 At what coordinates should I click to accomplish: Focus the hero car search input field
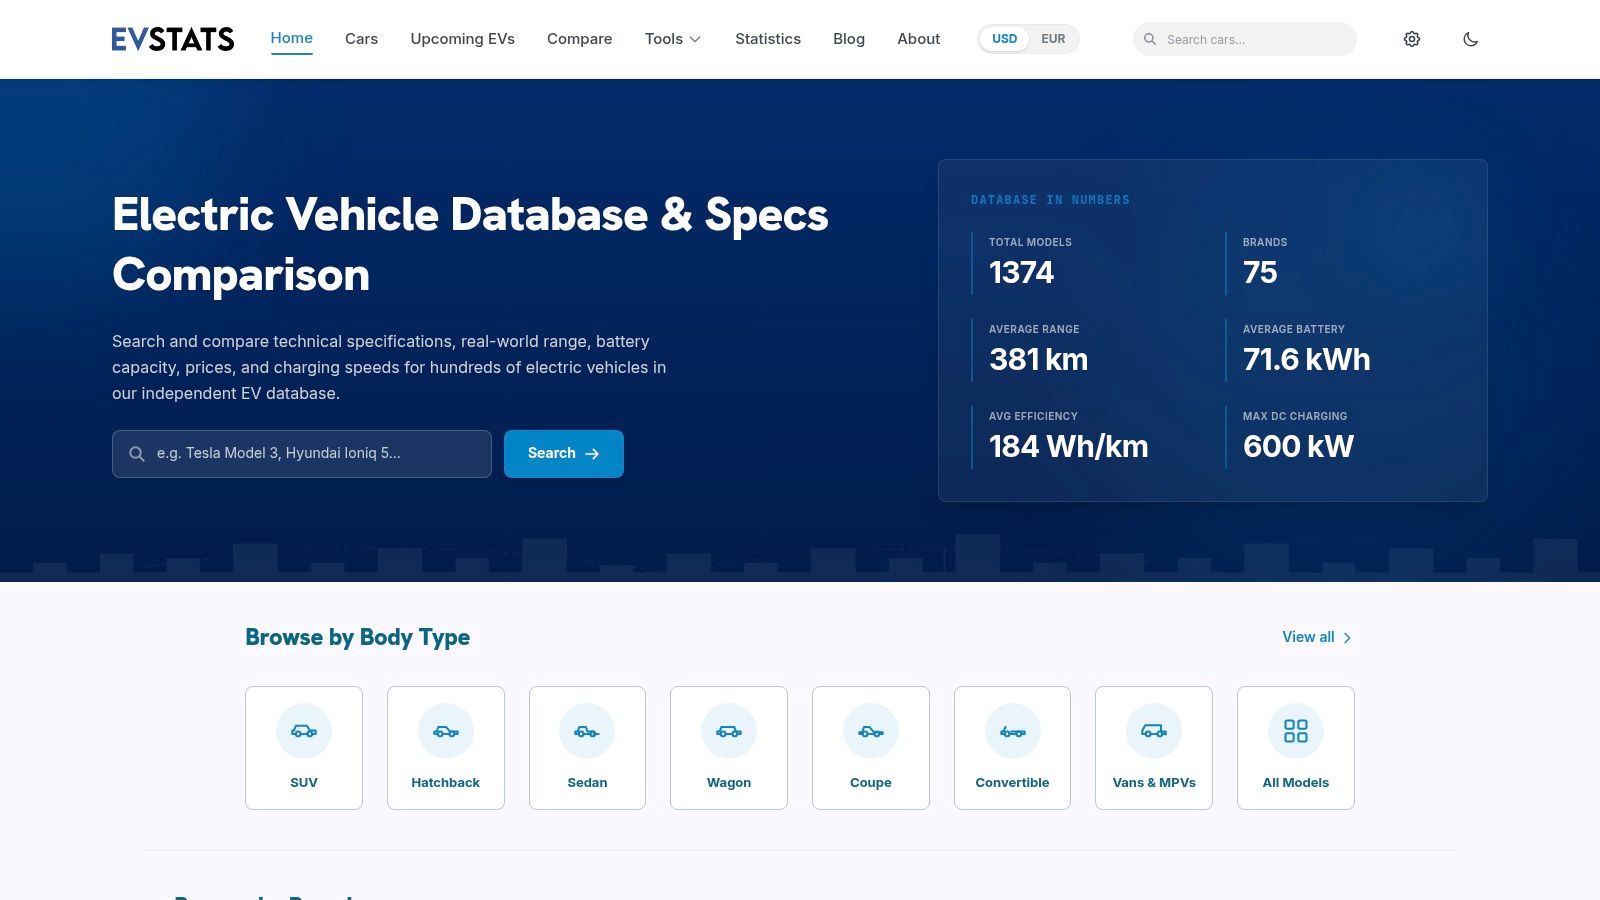pyautogui.click(x=302, y=454)
